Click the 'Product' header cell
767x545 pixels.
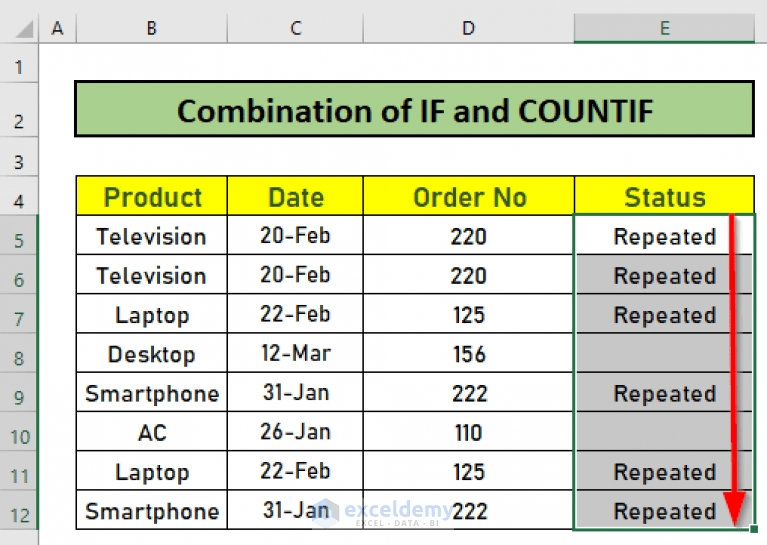pyautogui.click(x=152, y=196)
